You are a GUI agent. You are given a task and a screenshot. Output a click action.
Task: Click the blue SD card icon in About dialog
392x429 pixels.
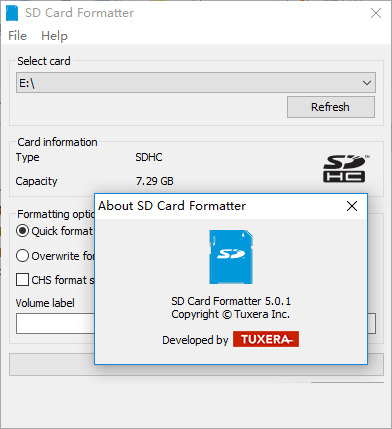click(231, 257)
